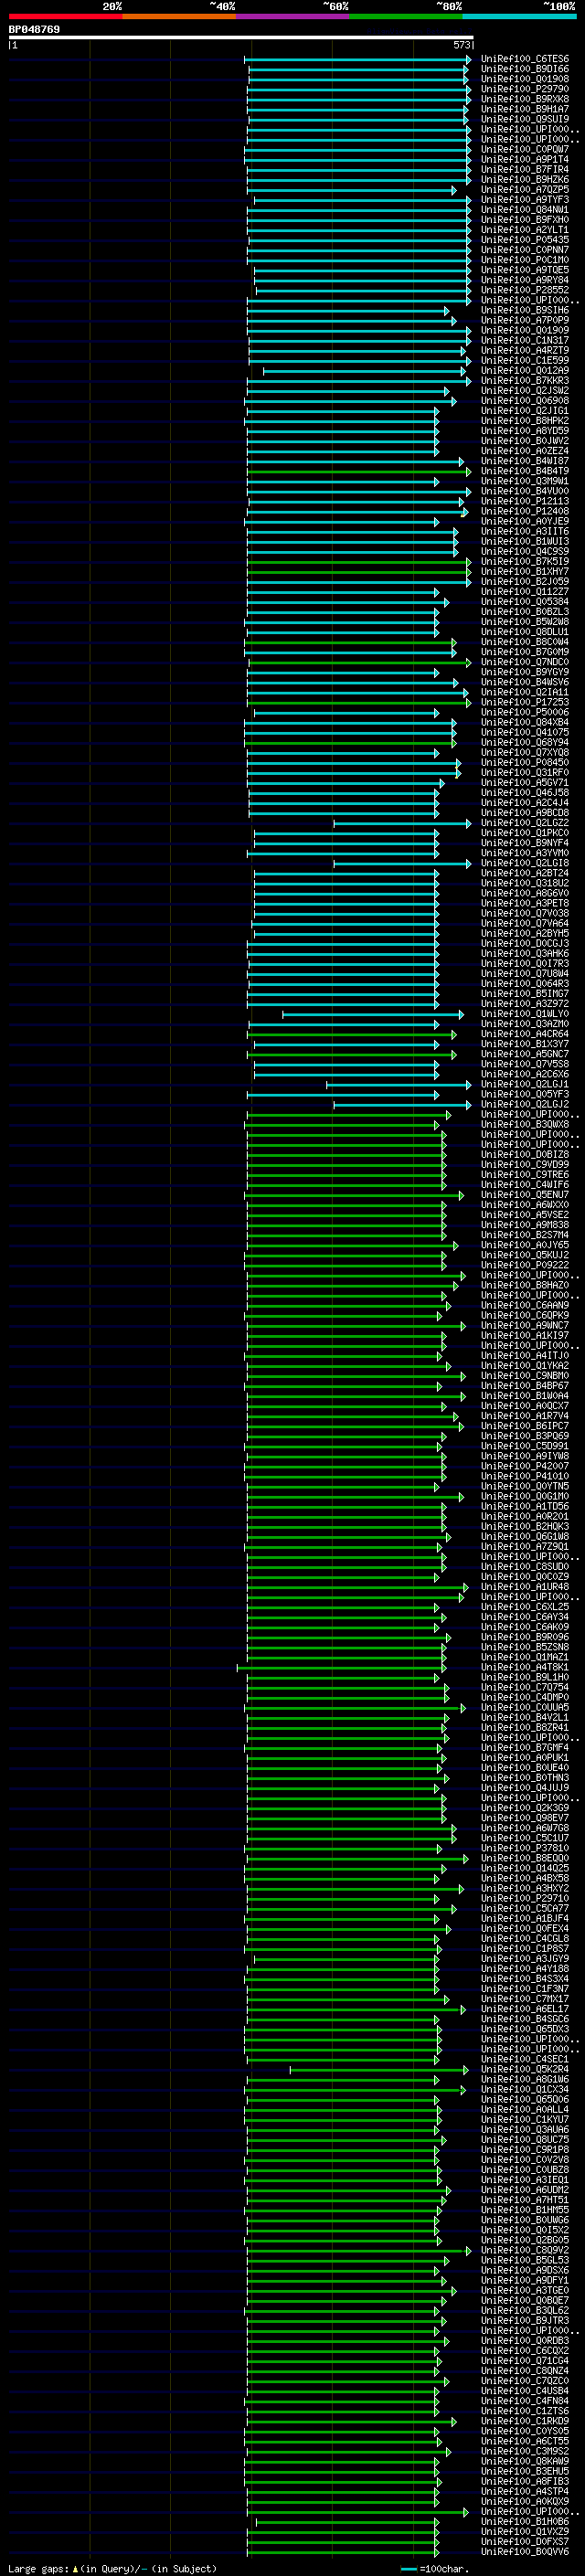Select hit label UniRef100_Q31RF0

(x=525, y=773)
